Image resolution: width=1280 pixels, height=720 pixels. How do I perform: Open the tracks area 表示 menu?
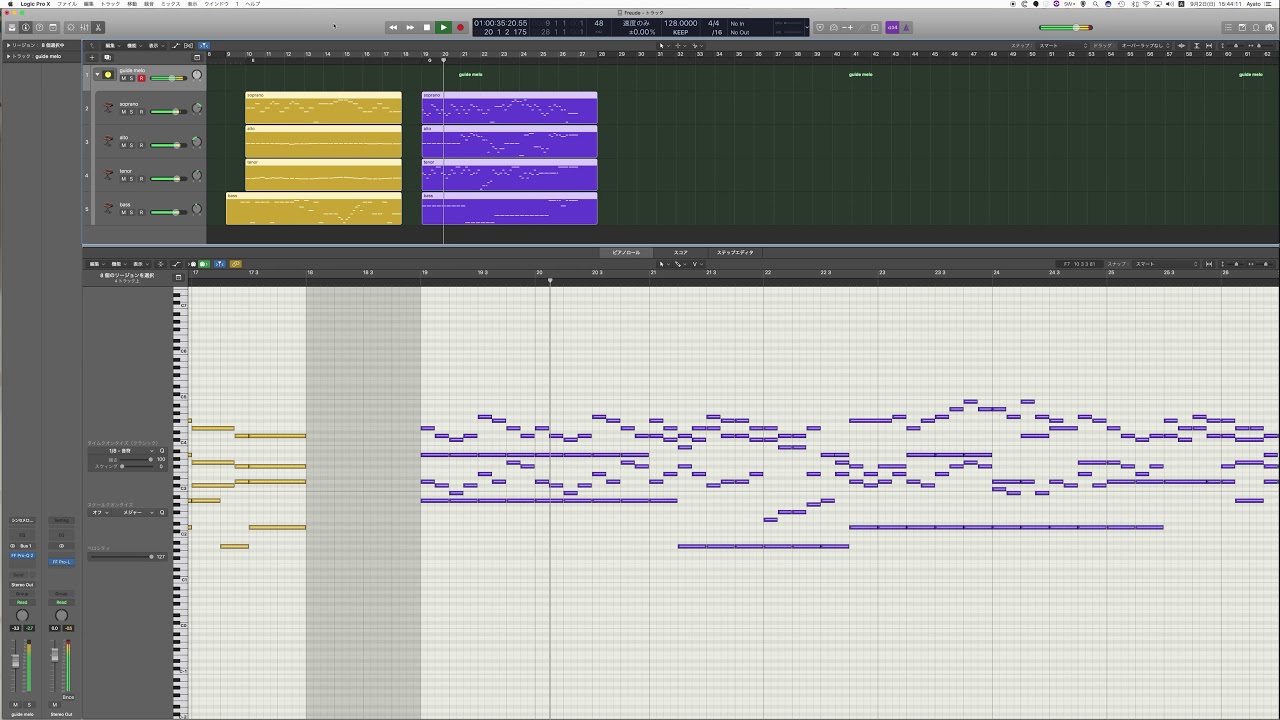(156, 45)
